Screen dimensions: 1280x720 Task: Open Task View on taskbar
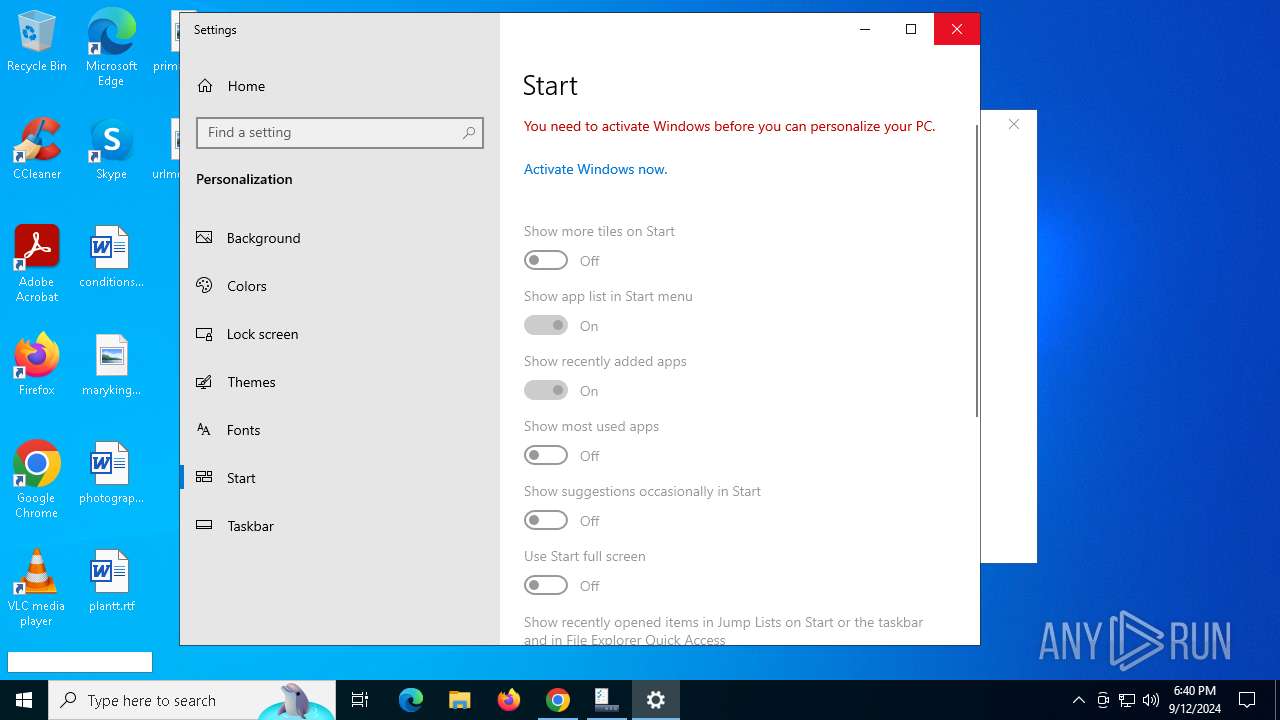[360, 700]
